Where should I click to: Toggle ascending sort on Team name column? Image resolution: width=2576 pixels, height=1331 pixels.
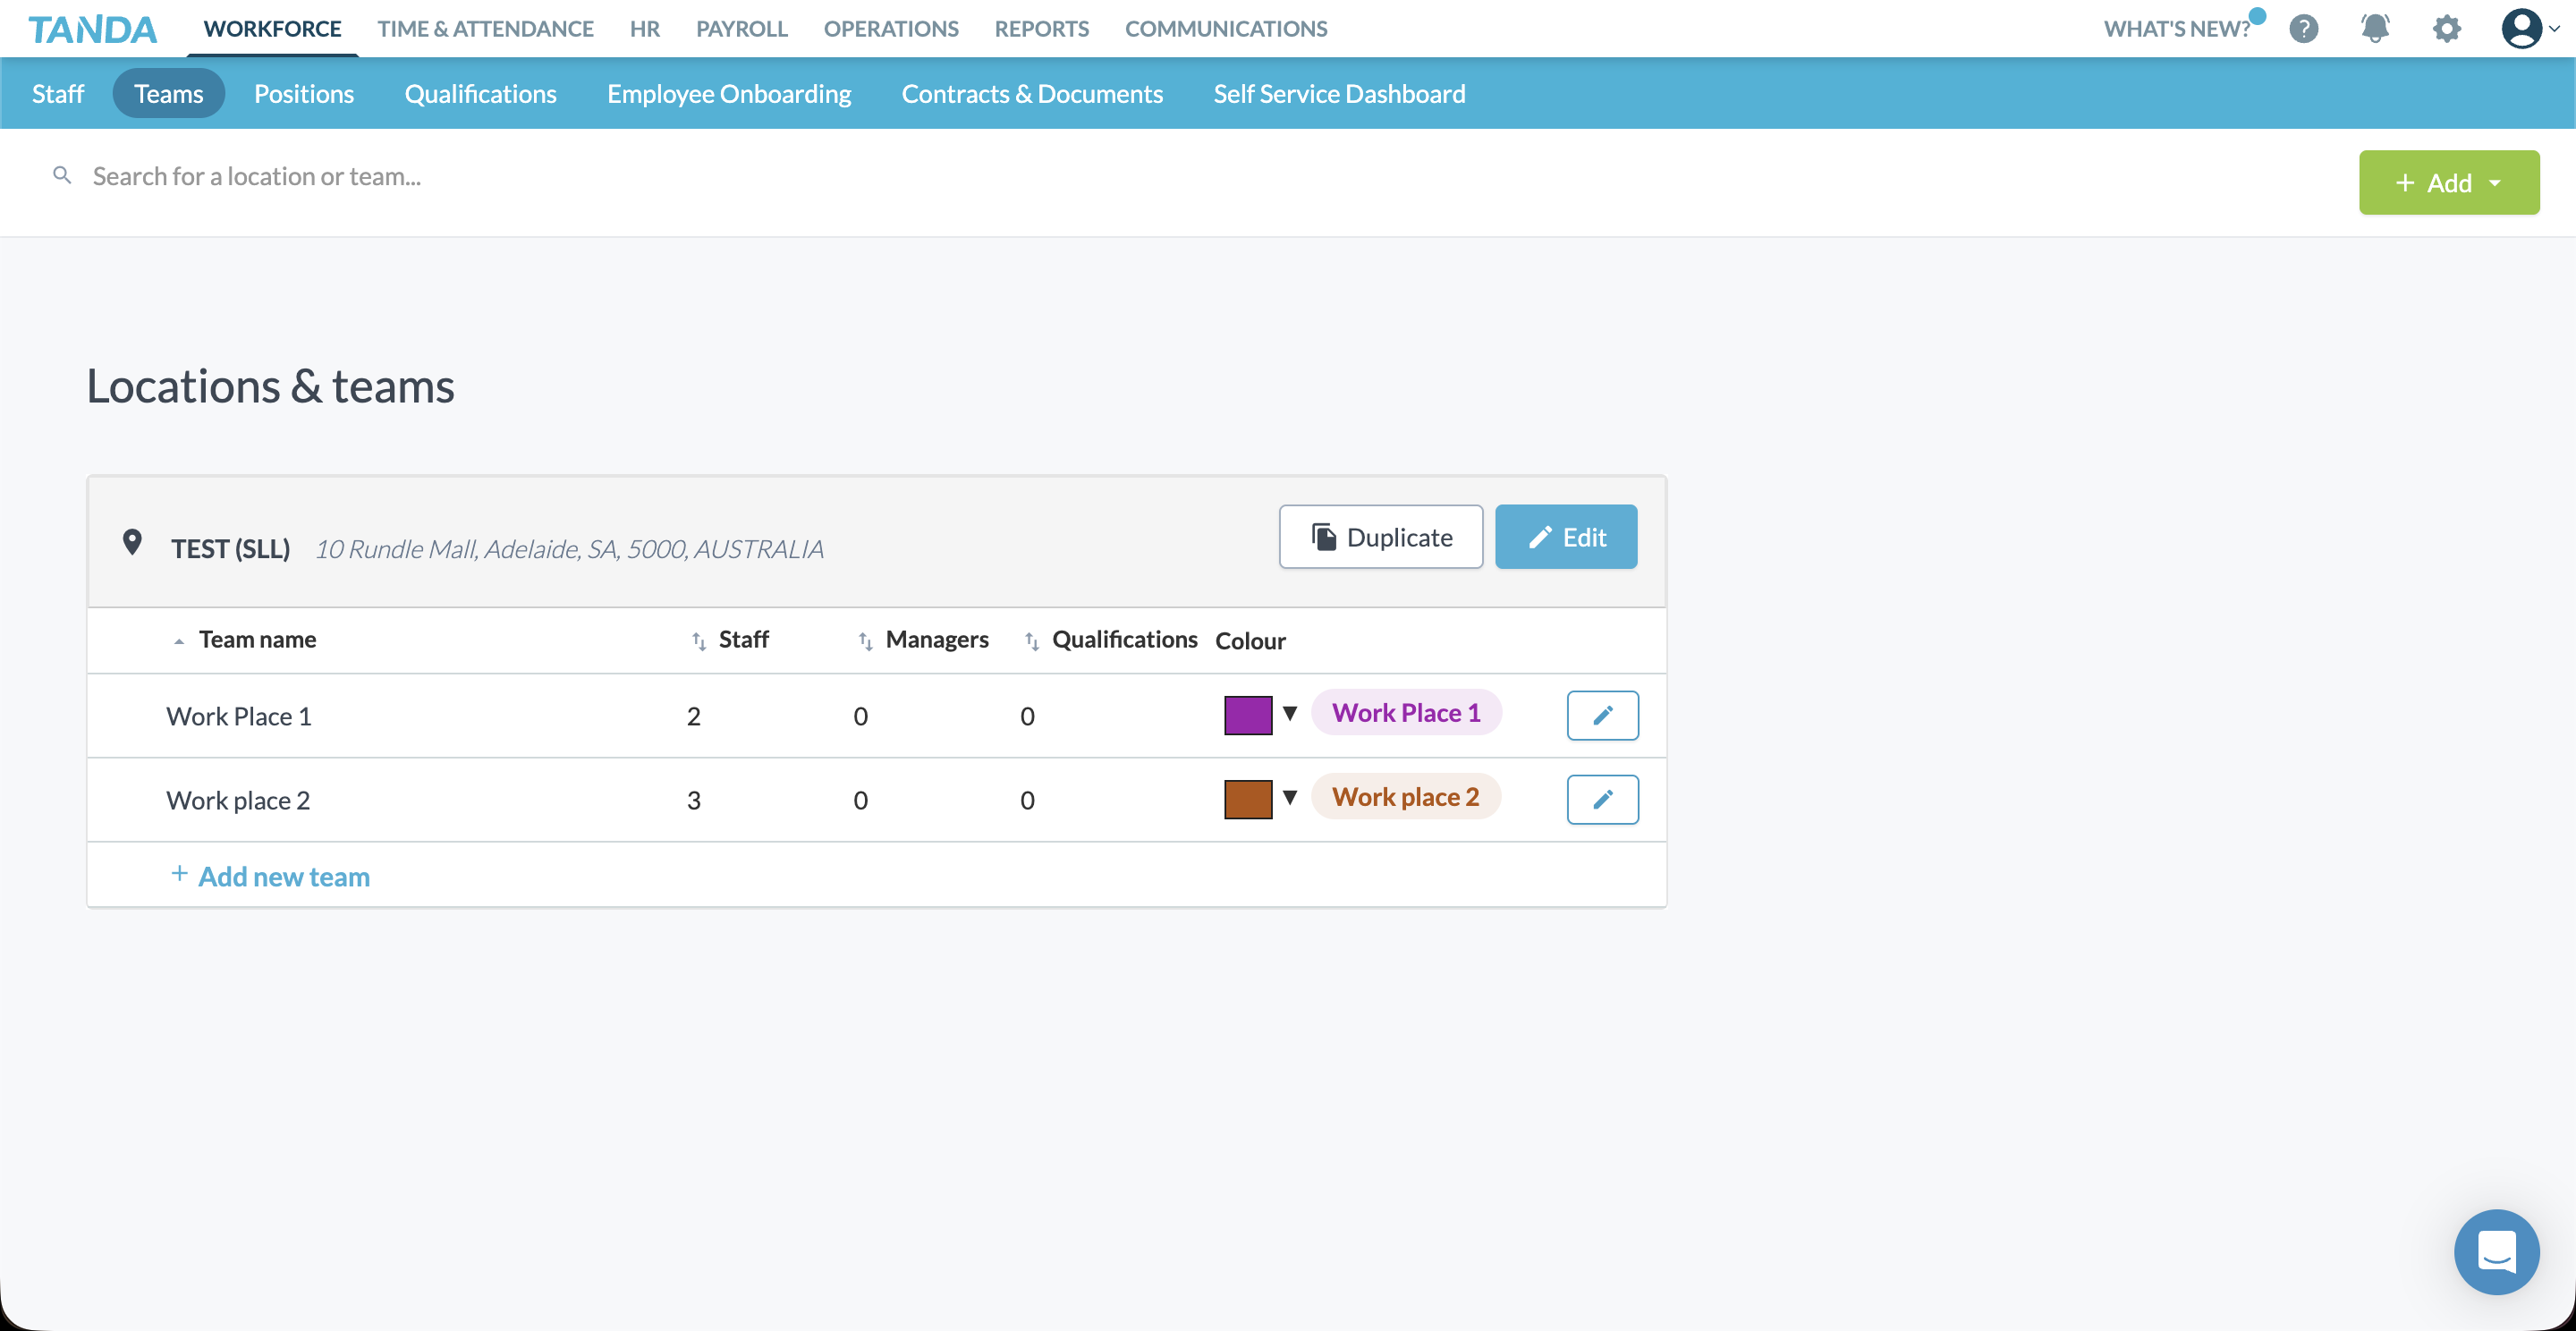point(178,641)
